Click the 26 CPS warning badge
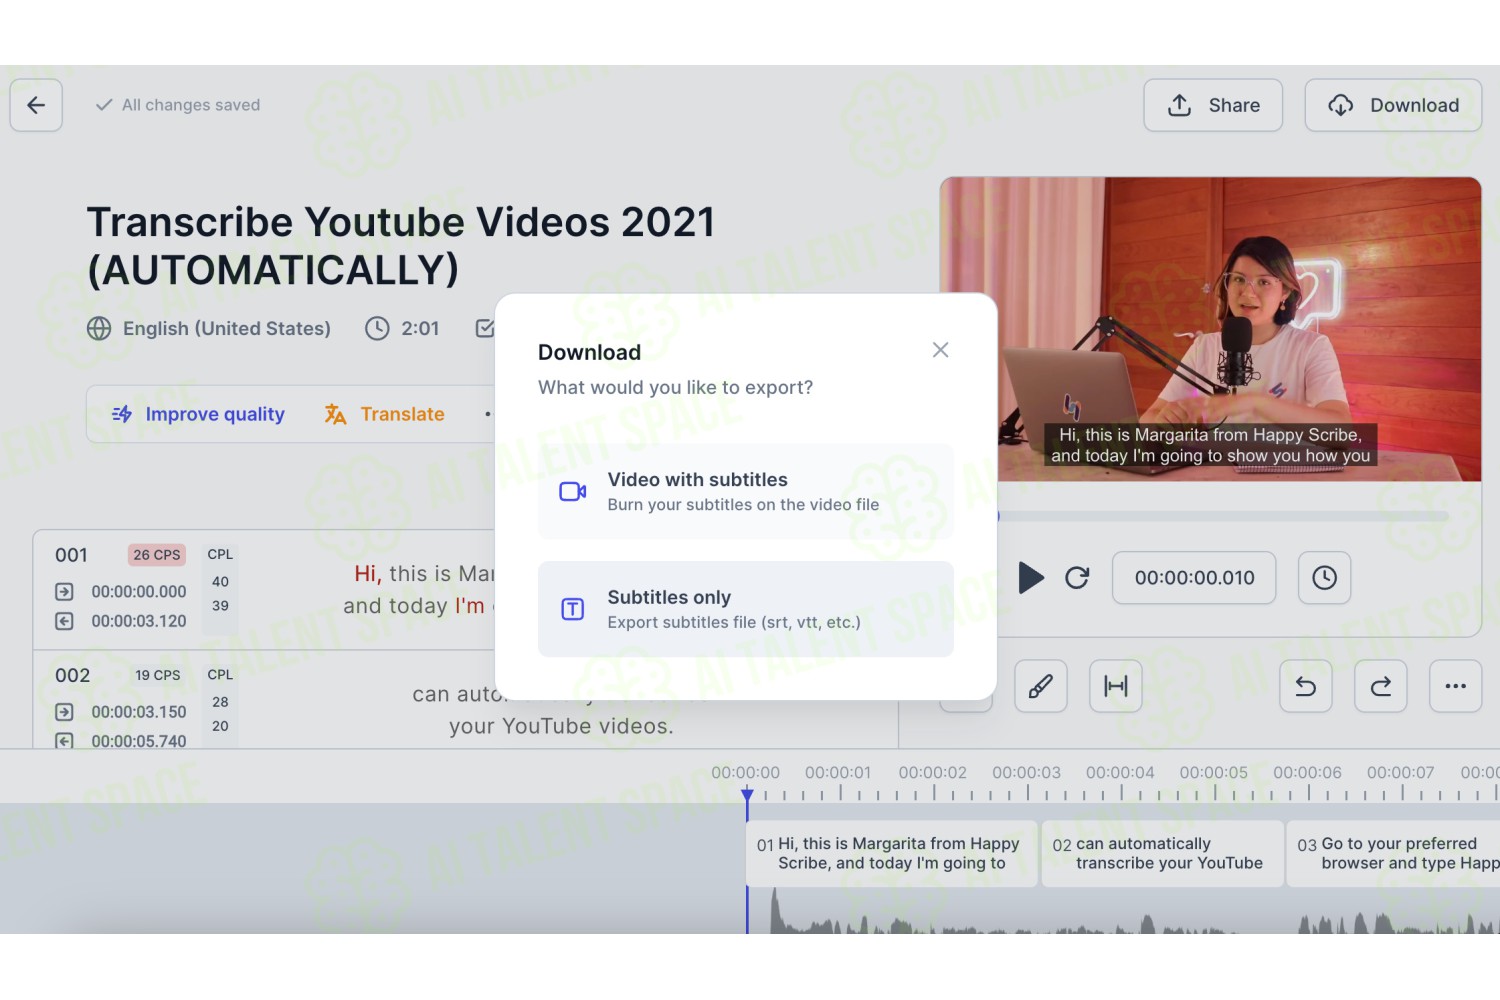 157,555
